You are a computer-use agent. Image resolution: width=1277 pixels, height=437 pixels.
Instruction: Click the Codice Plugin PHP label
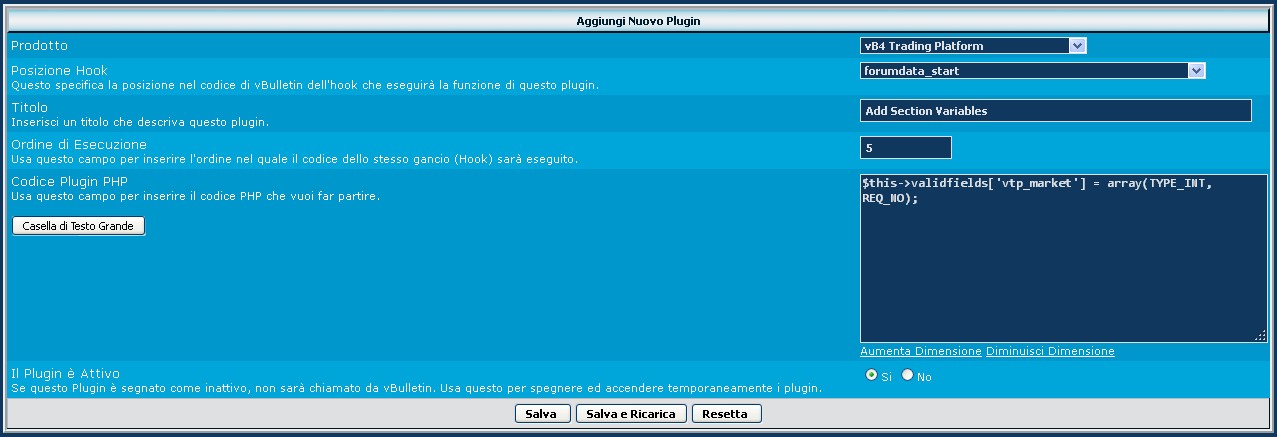click(69, 181)
